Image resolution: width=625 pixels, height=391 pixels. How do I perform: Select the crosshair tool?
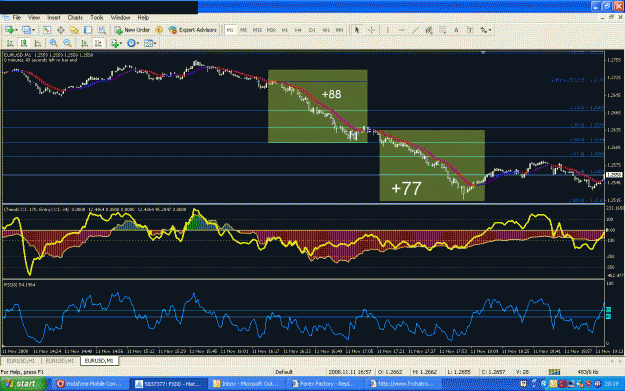coord(371,30)
